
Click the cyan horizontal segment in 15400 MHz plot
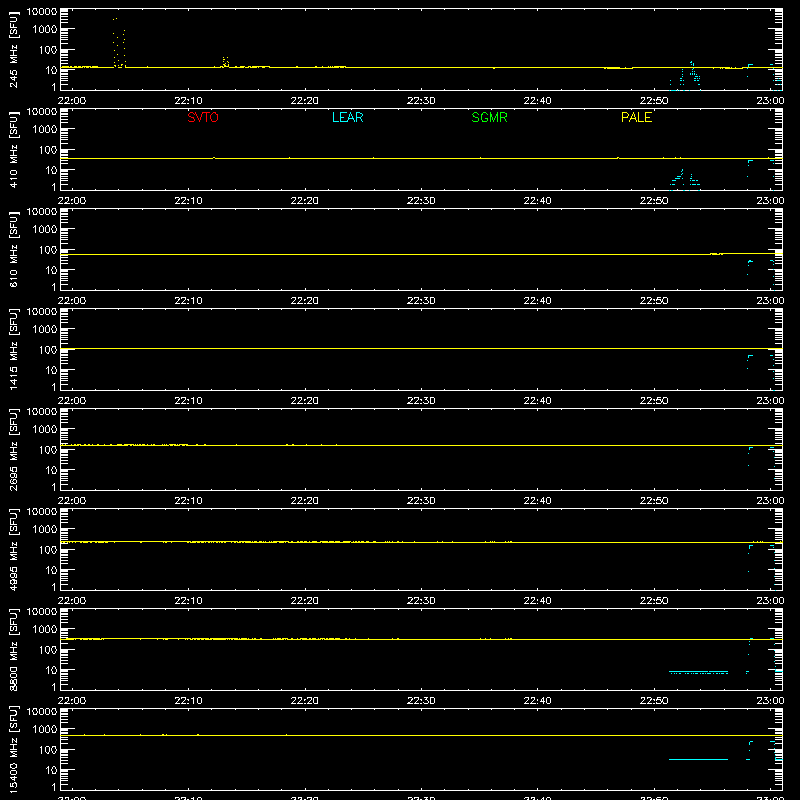698,759
